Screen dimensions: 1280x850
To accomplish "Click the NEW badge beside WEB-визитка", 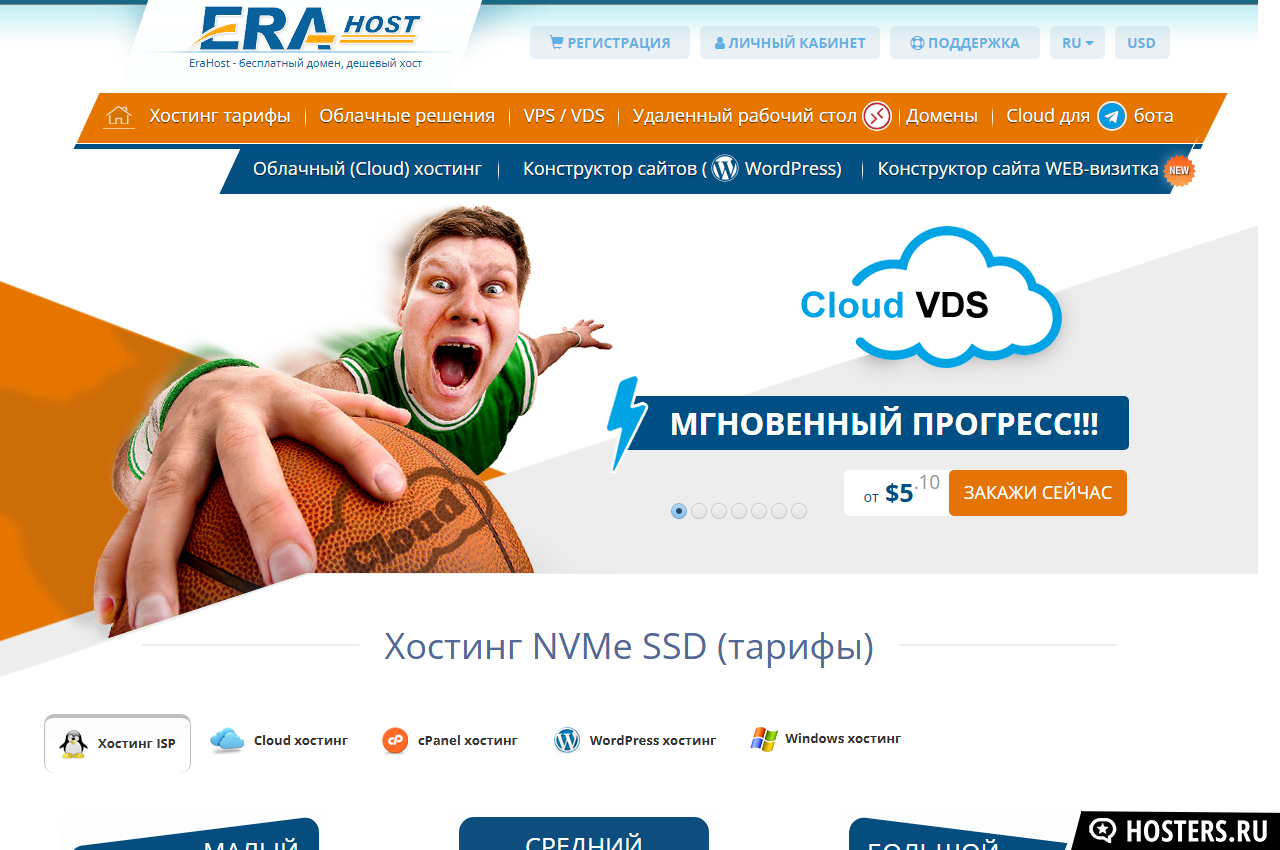I will pyautogui.click(x=1179, y=170).
